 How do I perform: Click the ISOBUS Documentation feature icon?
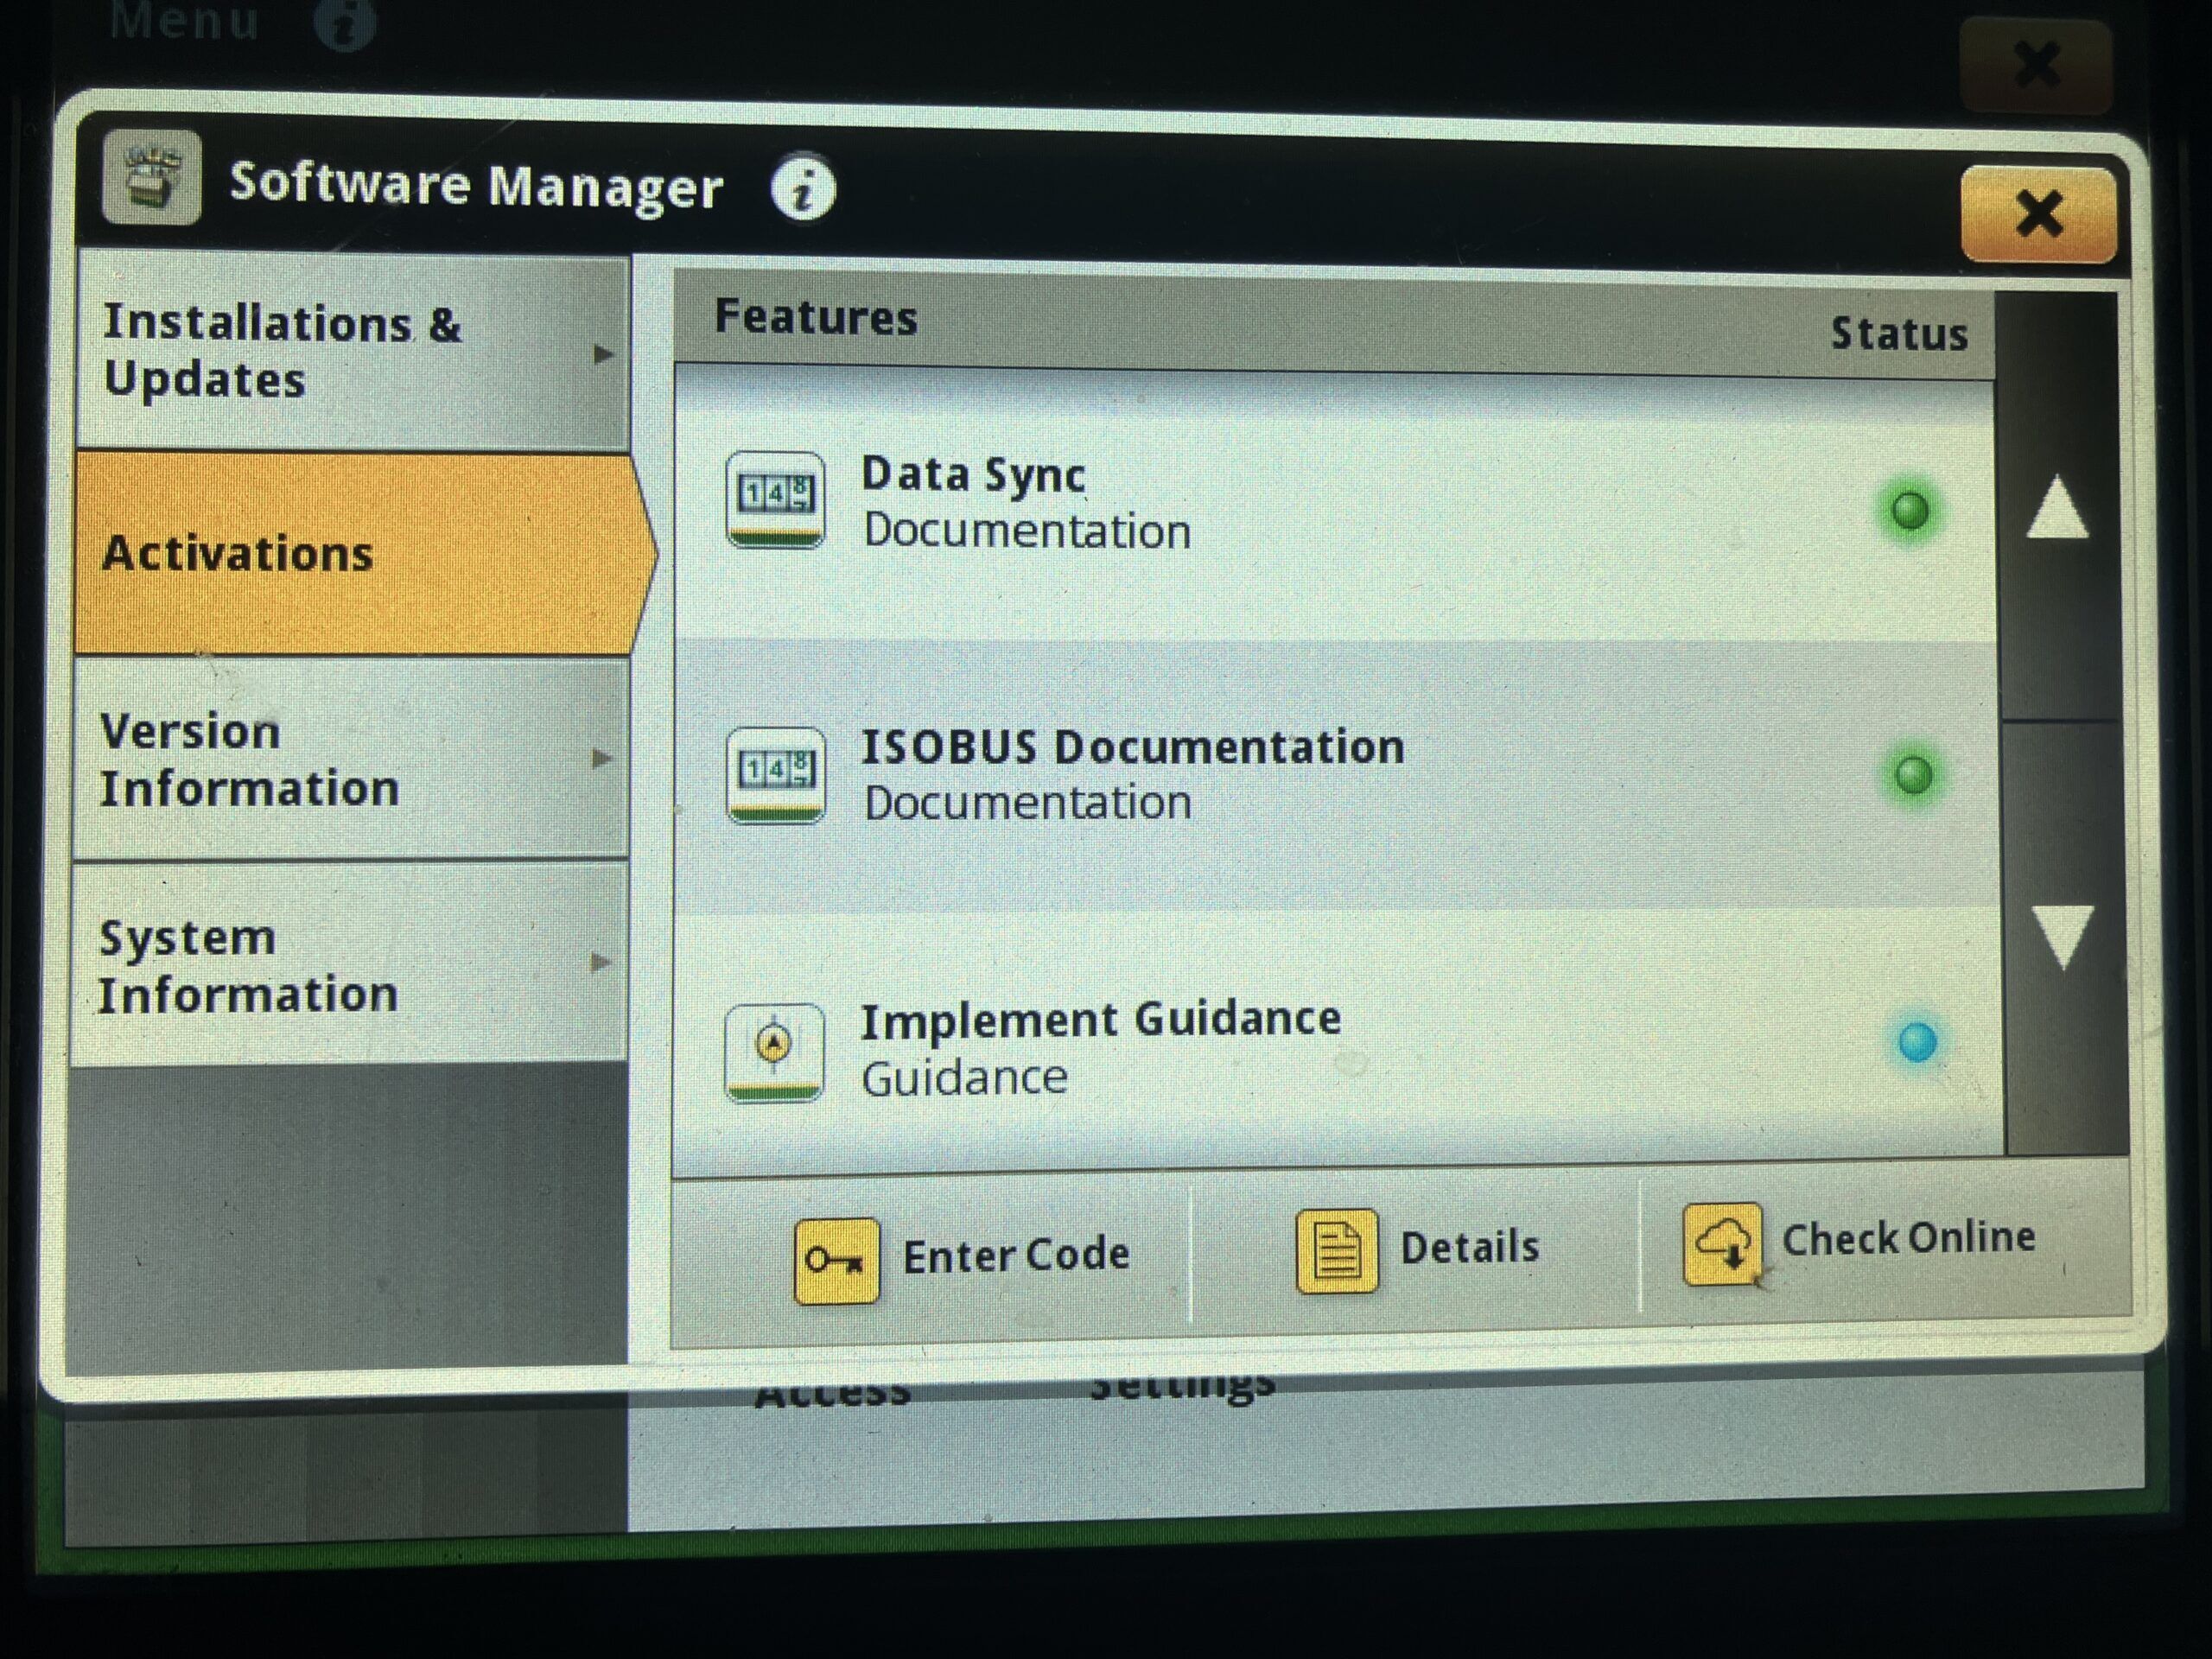[775, 775]
